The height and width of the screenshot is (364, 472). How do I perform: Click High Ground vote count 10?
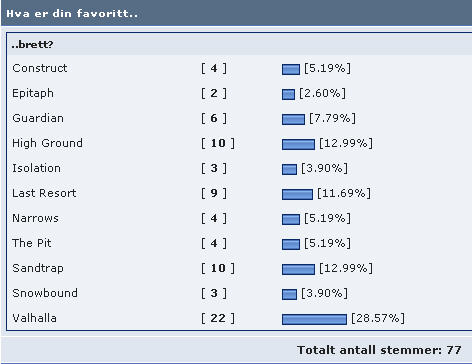pos(218,143)
